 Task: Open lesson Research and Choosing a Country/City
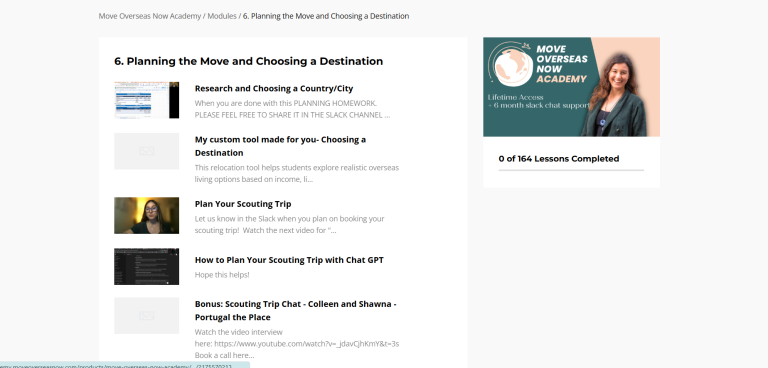(274, 88)
